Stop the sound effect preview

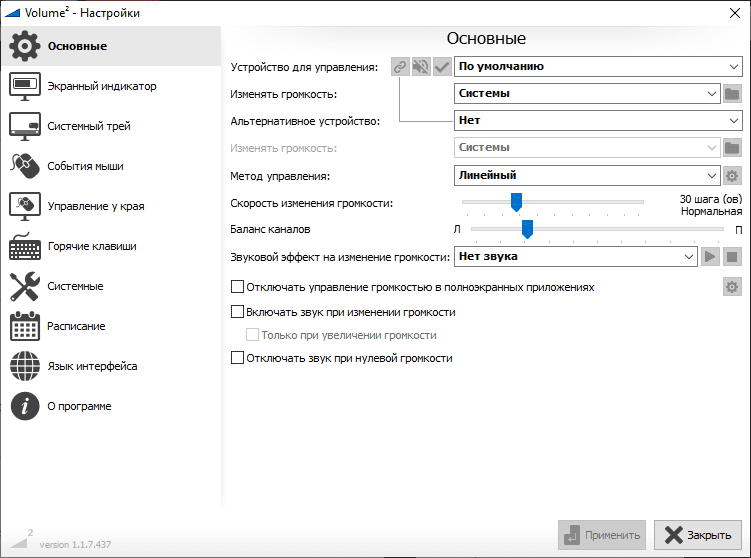point(732,257)
